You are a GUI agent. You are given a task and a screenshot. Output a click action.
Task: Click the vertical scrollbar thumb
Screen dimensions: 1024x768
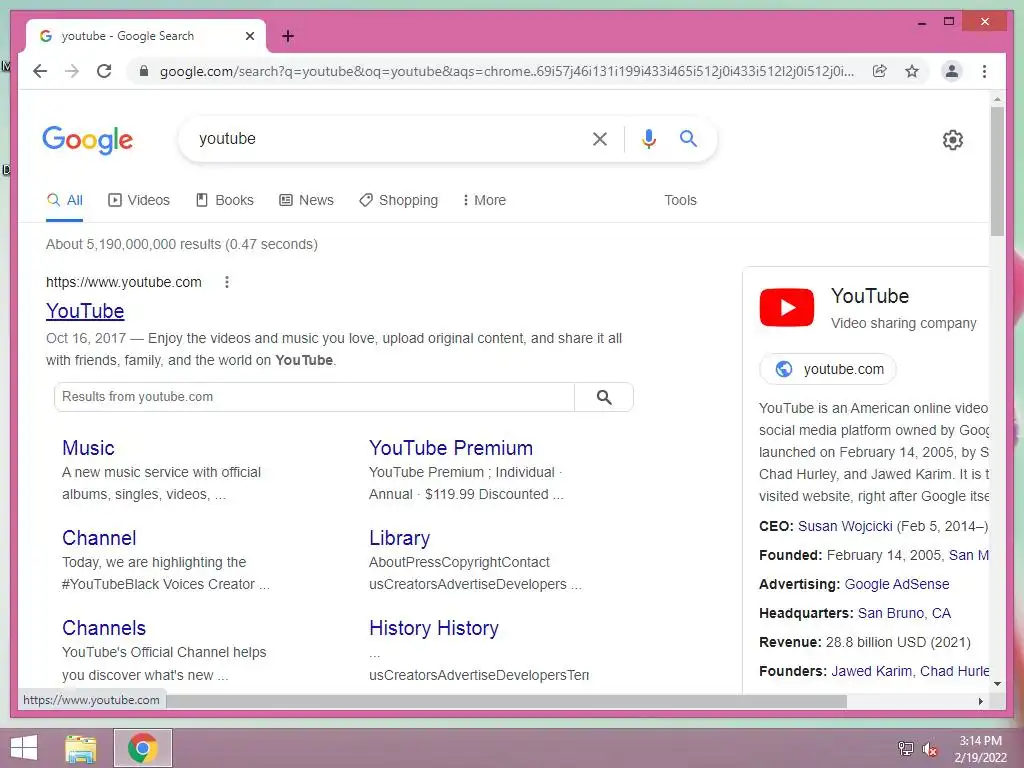pos(997,171)
